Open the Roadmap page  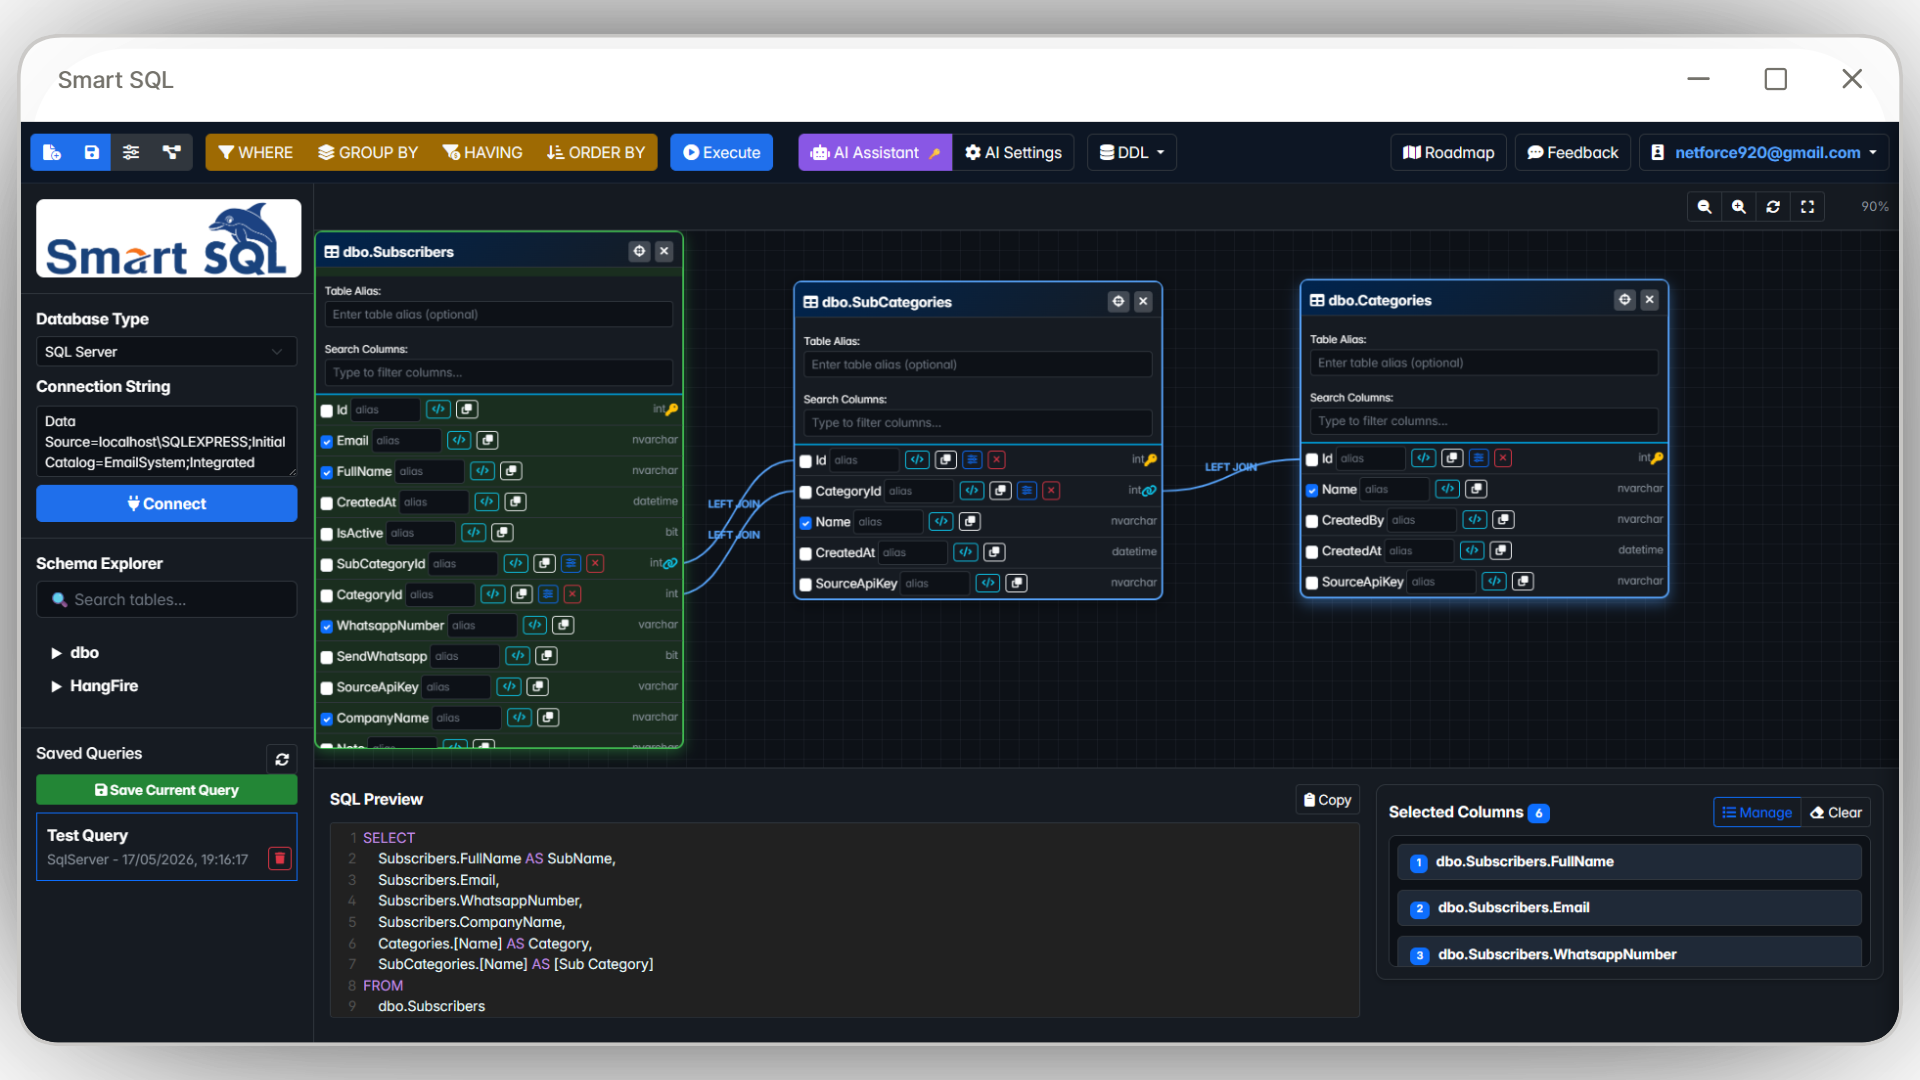[1448, 152]
